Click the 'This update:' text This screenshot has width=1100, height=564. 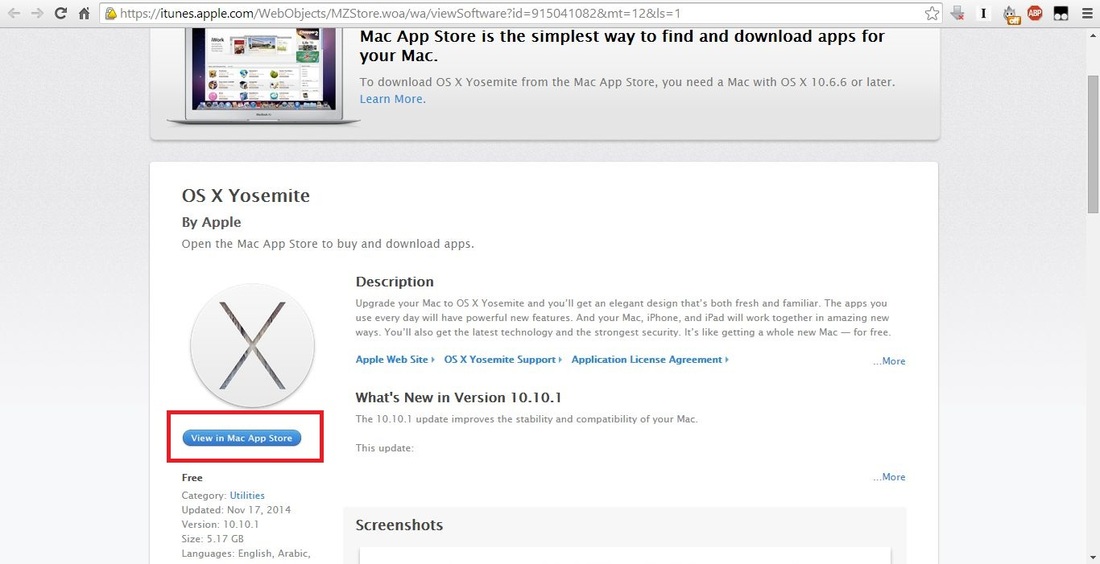tap(384, 448)
